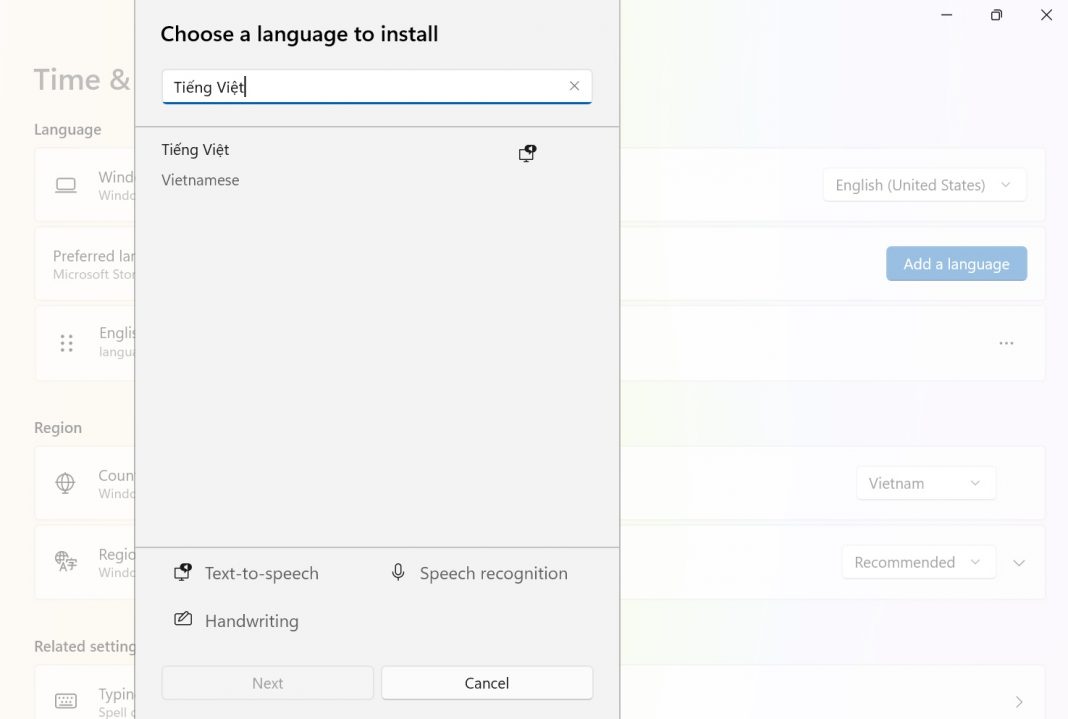Click the Handwriting pen icon

click(182, 620)
